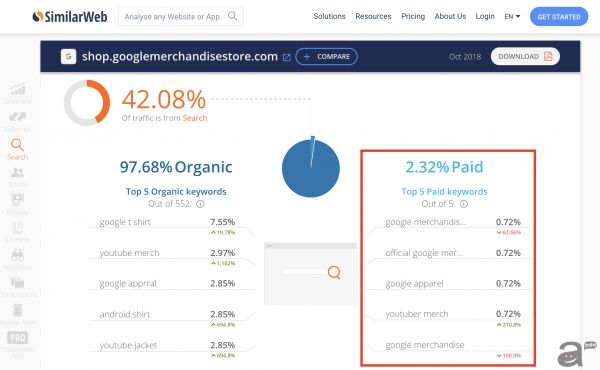The image size is (600, 370).
Task: Open the site in a new tab via external link icon
Action: 287,57
